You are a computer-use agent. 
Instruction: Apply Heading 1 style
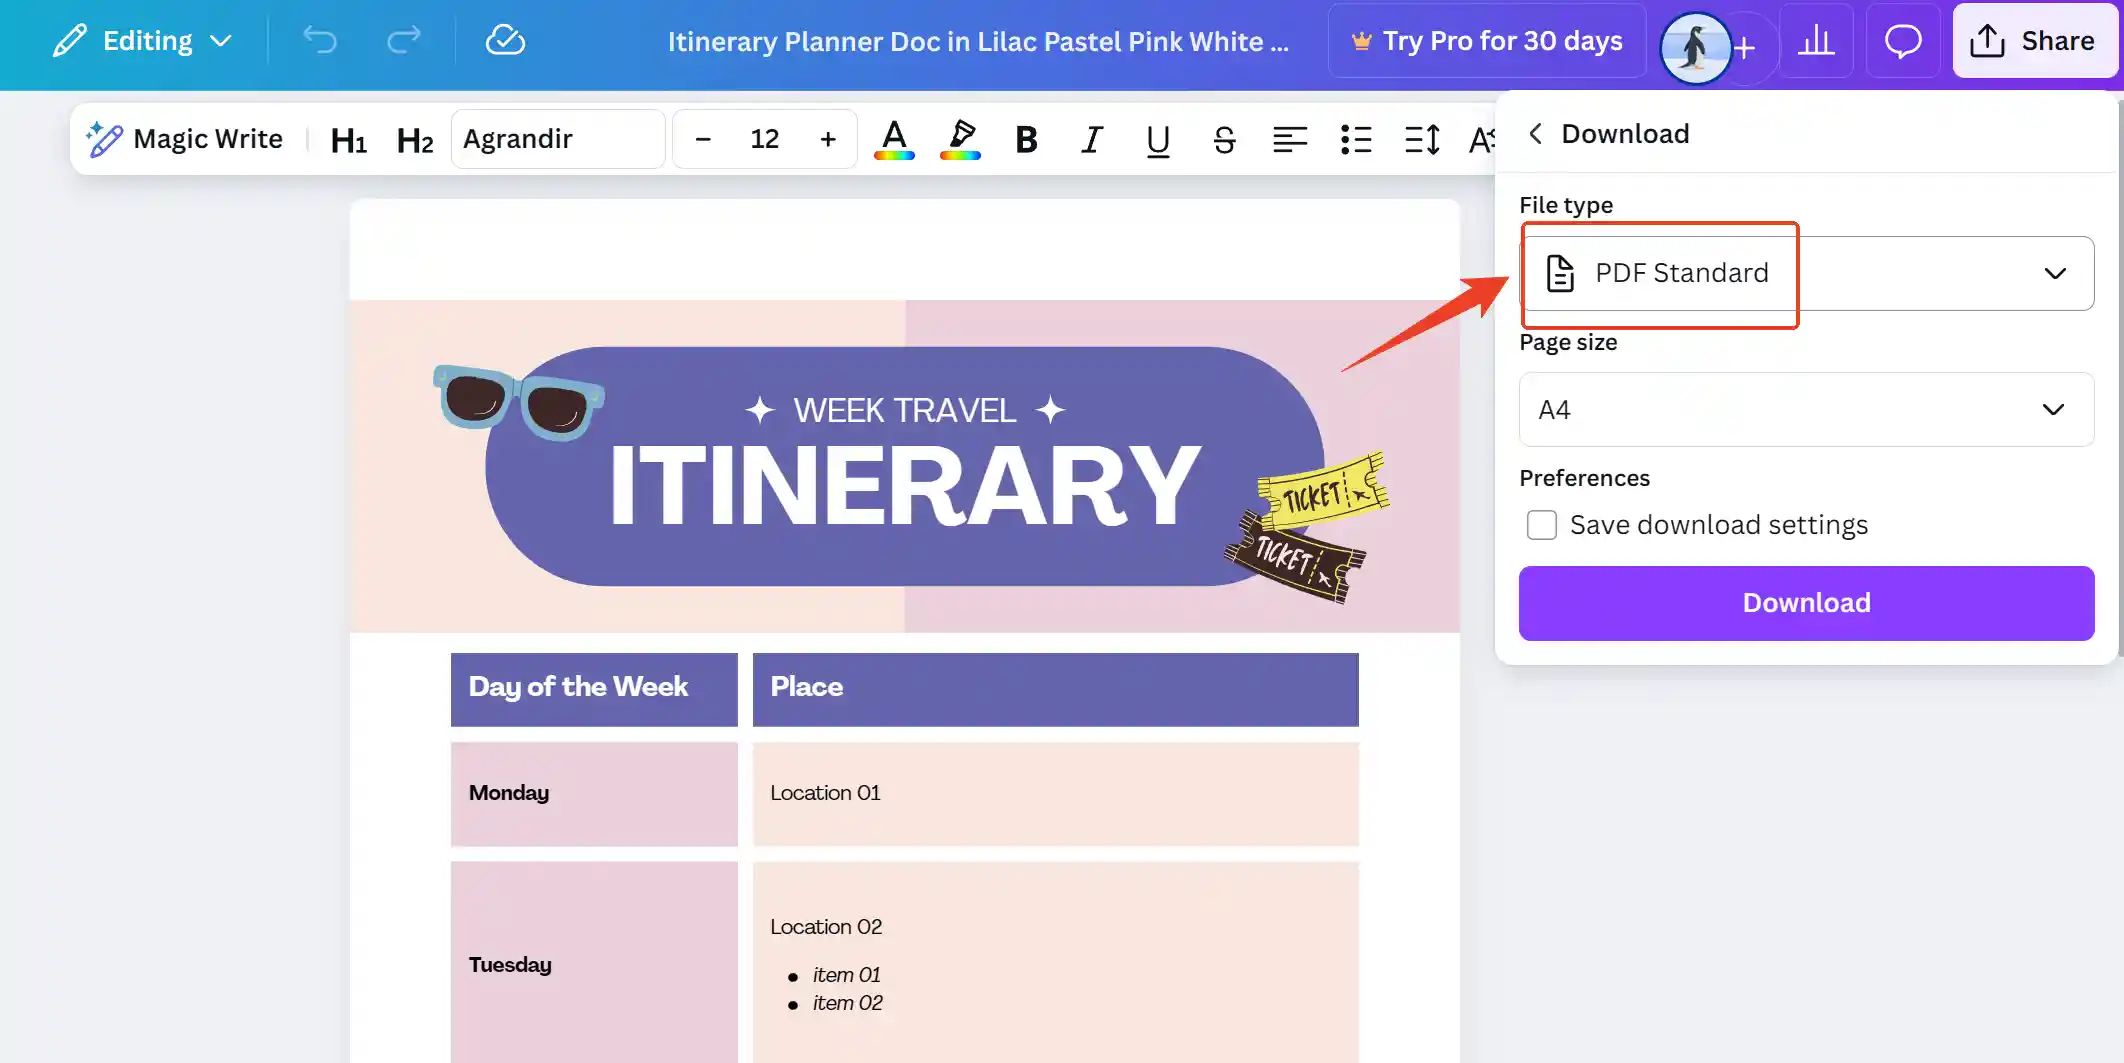pyautogui.click(x=349, y=140)
